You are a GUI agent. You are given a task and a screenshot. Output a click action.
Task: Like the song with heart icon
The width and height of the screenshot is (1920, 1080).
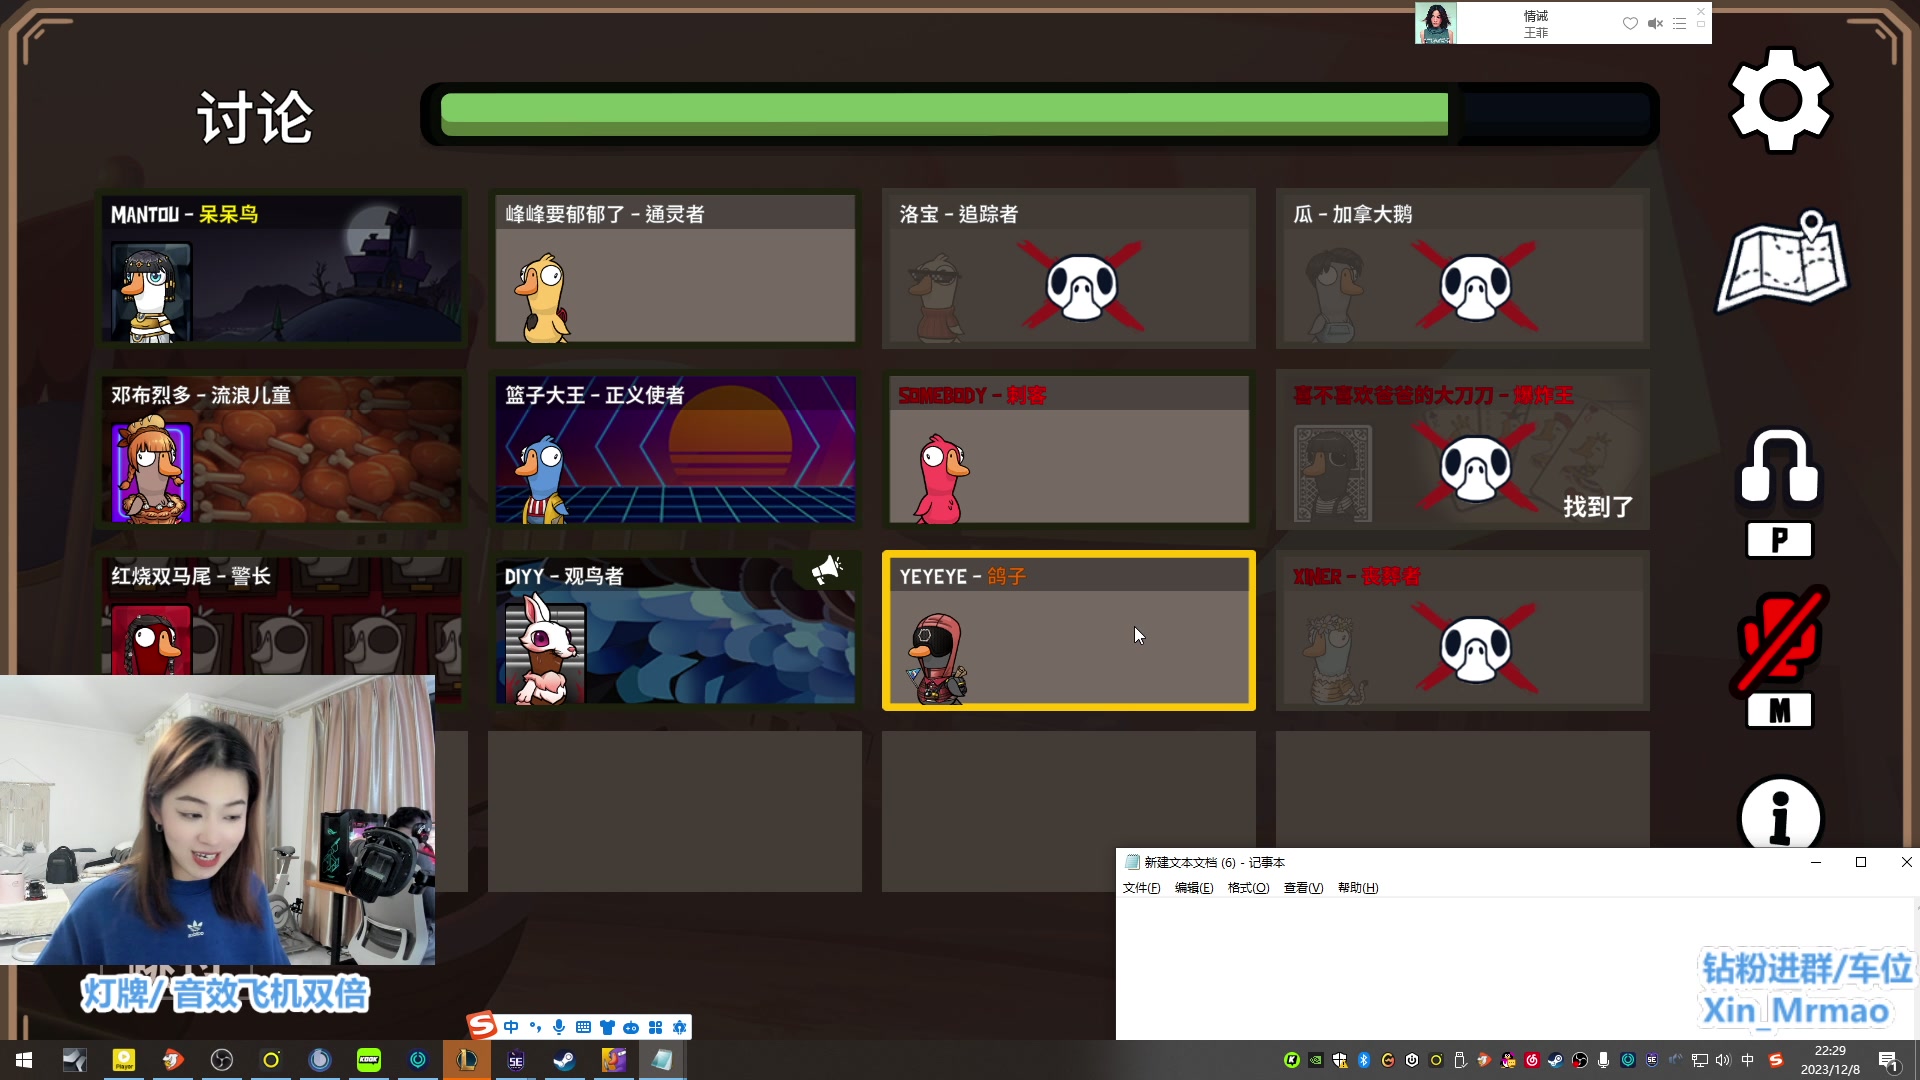(1630, 23)
